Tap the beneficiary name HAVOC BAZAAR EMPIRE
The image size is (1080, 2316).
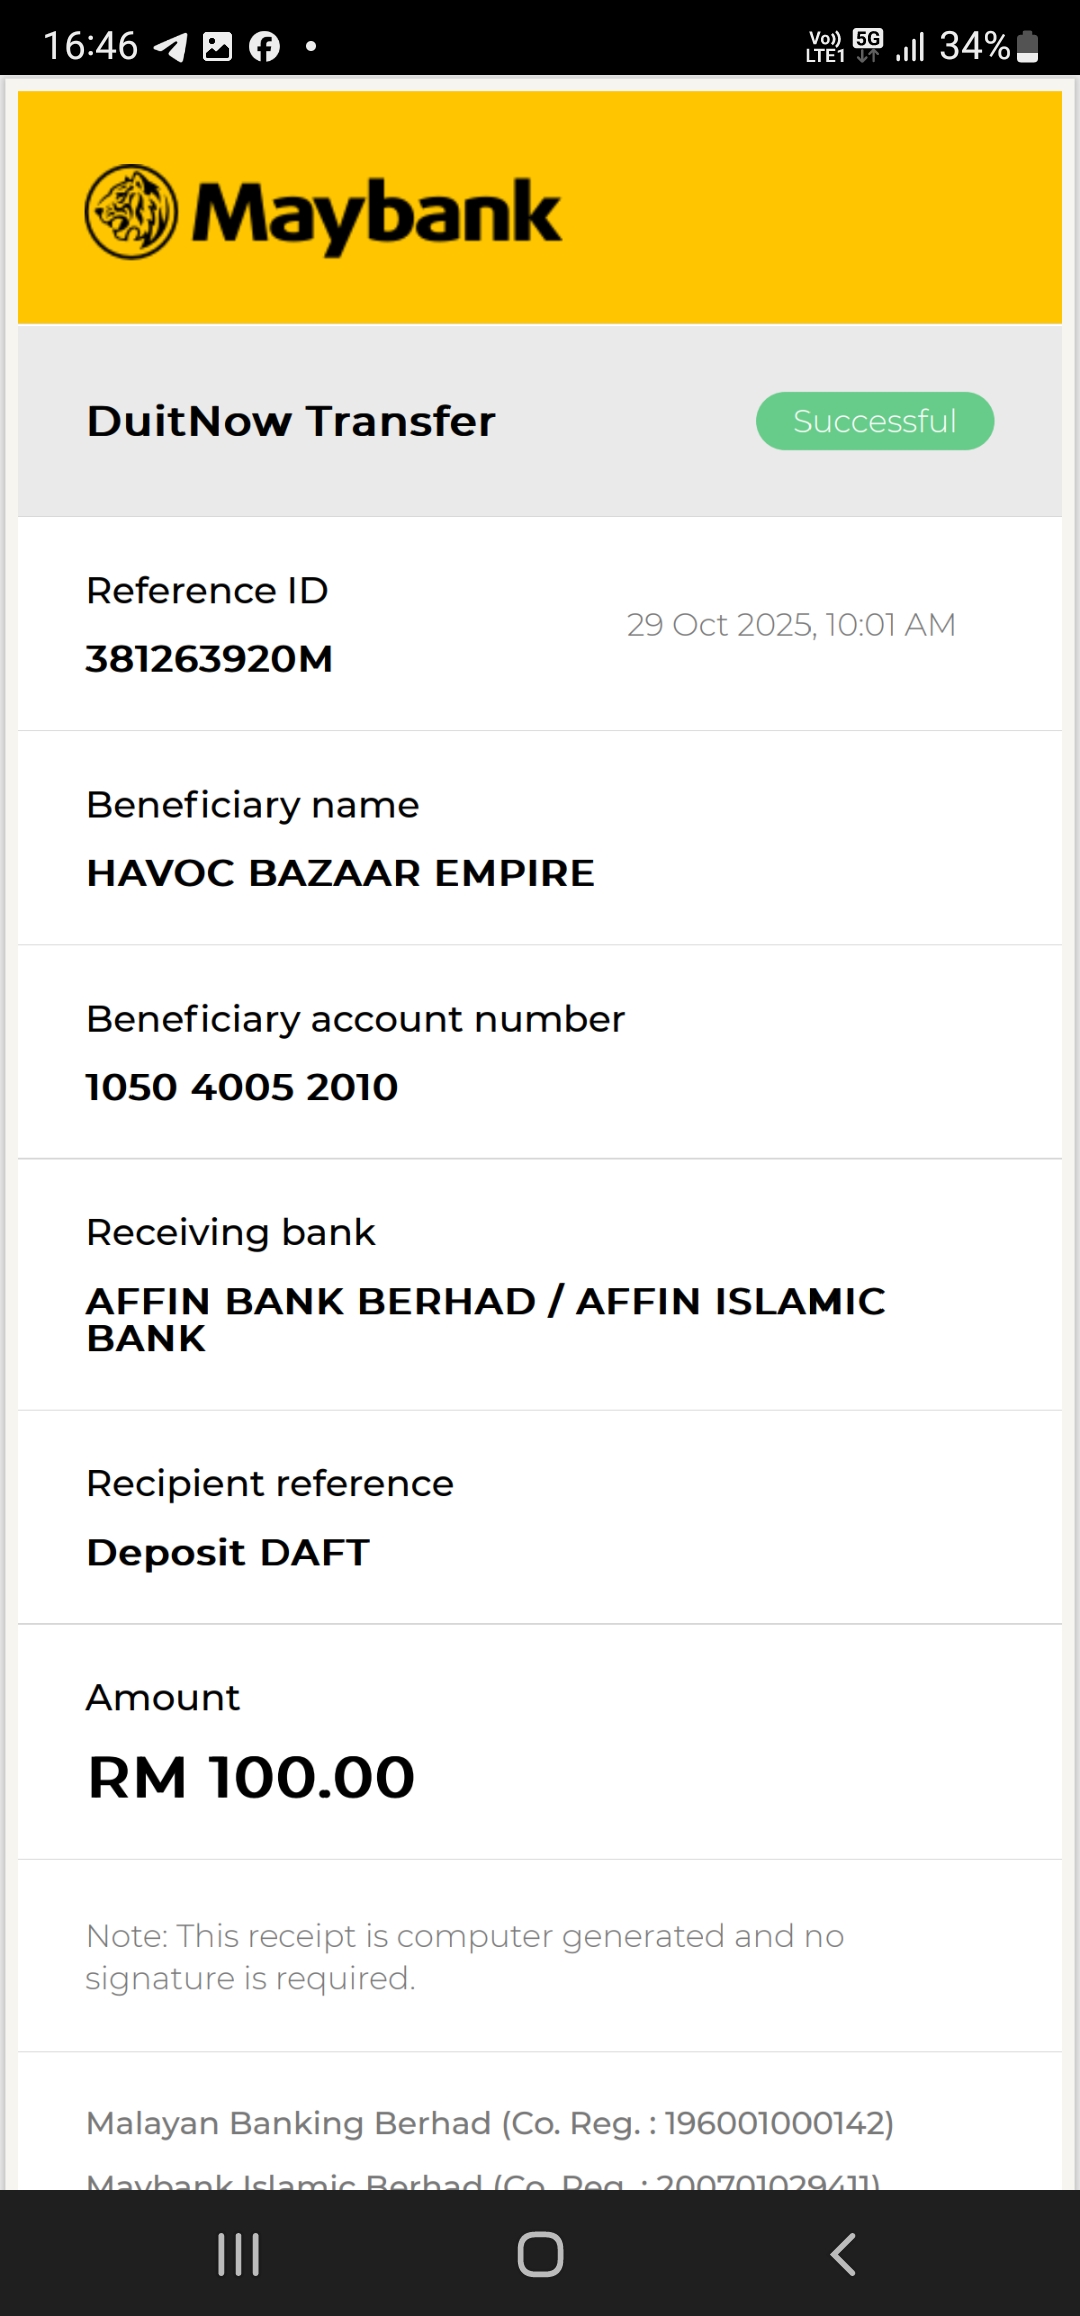(x=340, y=873)
